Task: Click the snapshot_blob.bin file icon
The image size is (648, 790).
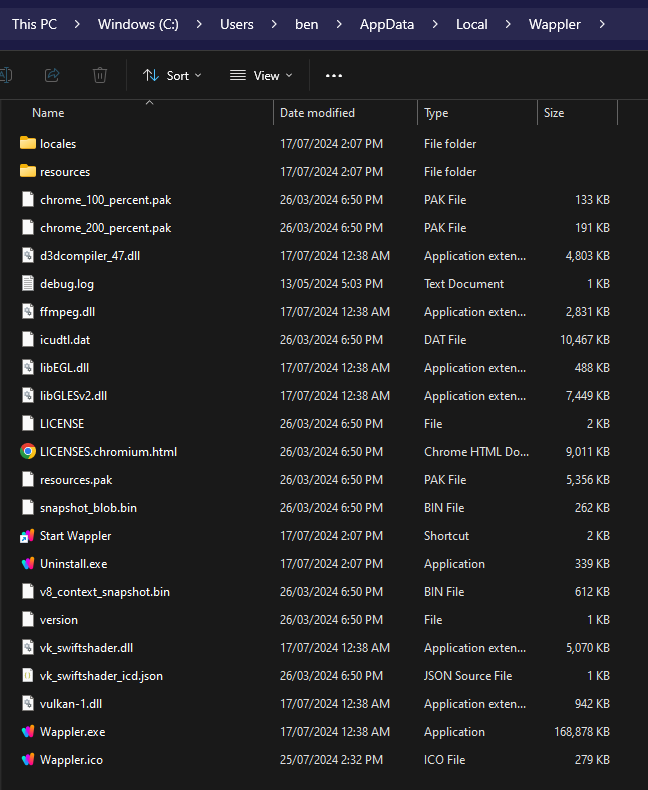Action: click(28, 507)
